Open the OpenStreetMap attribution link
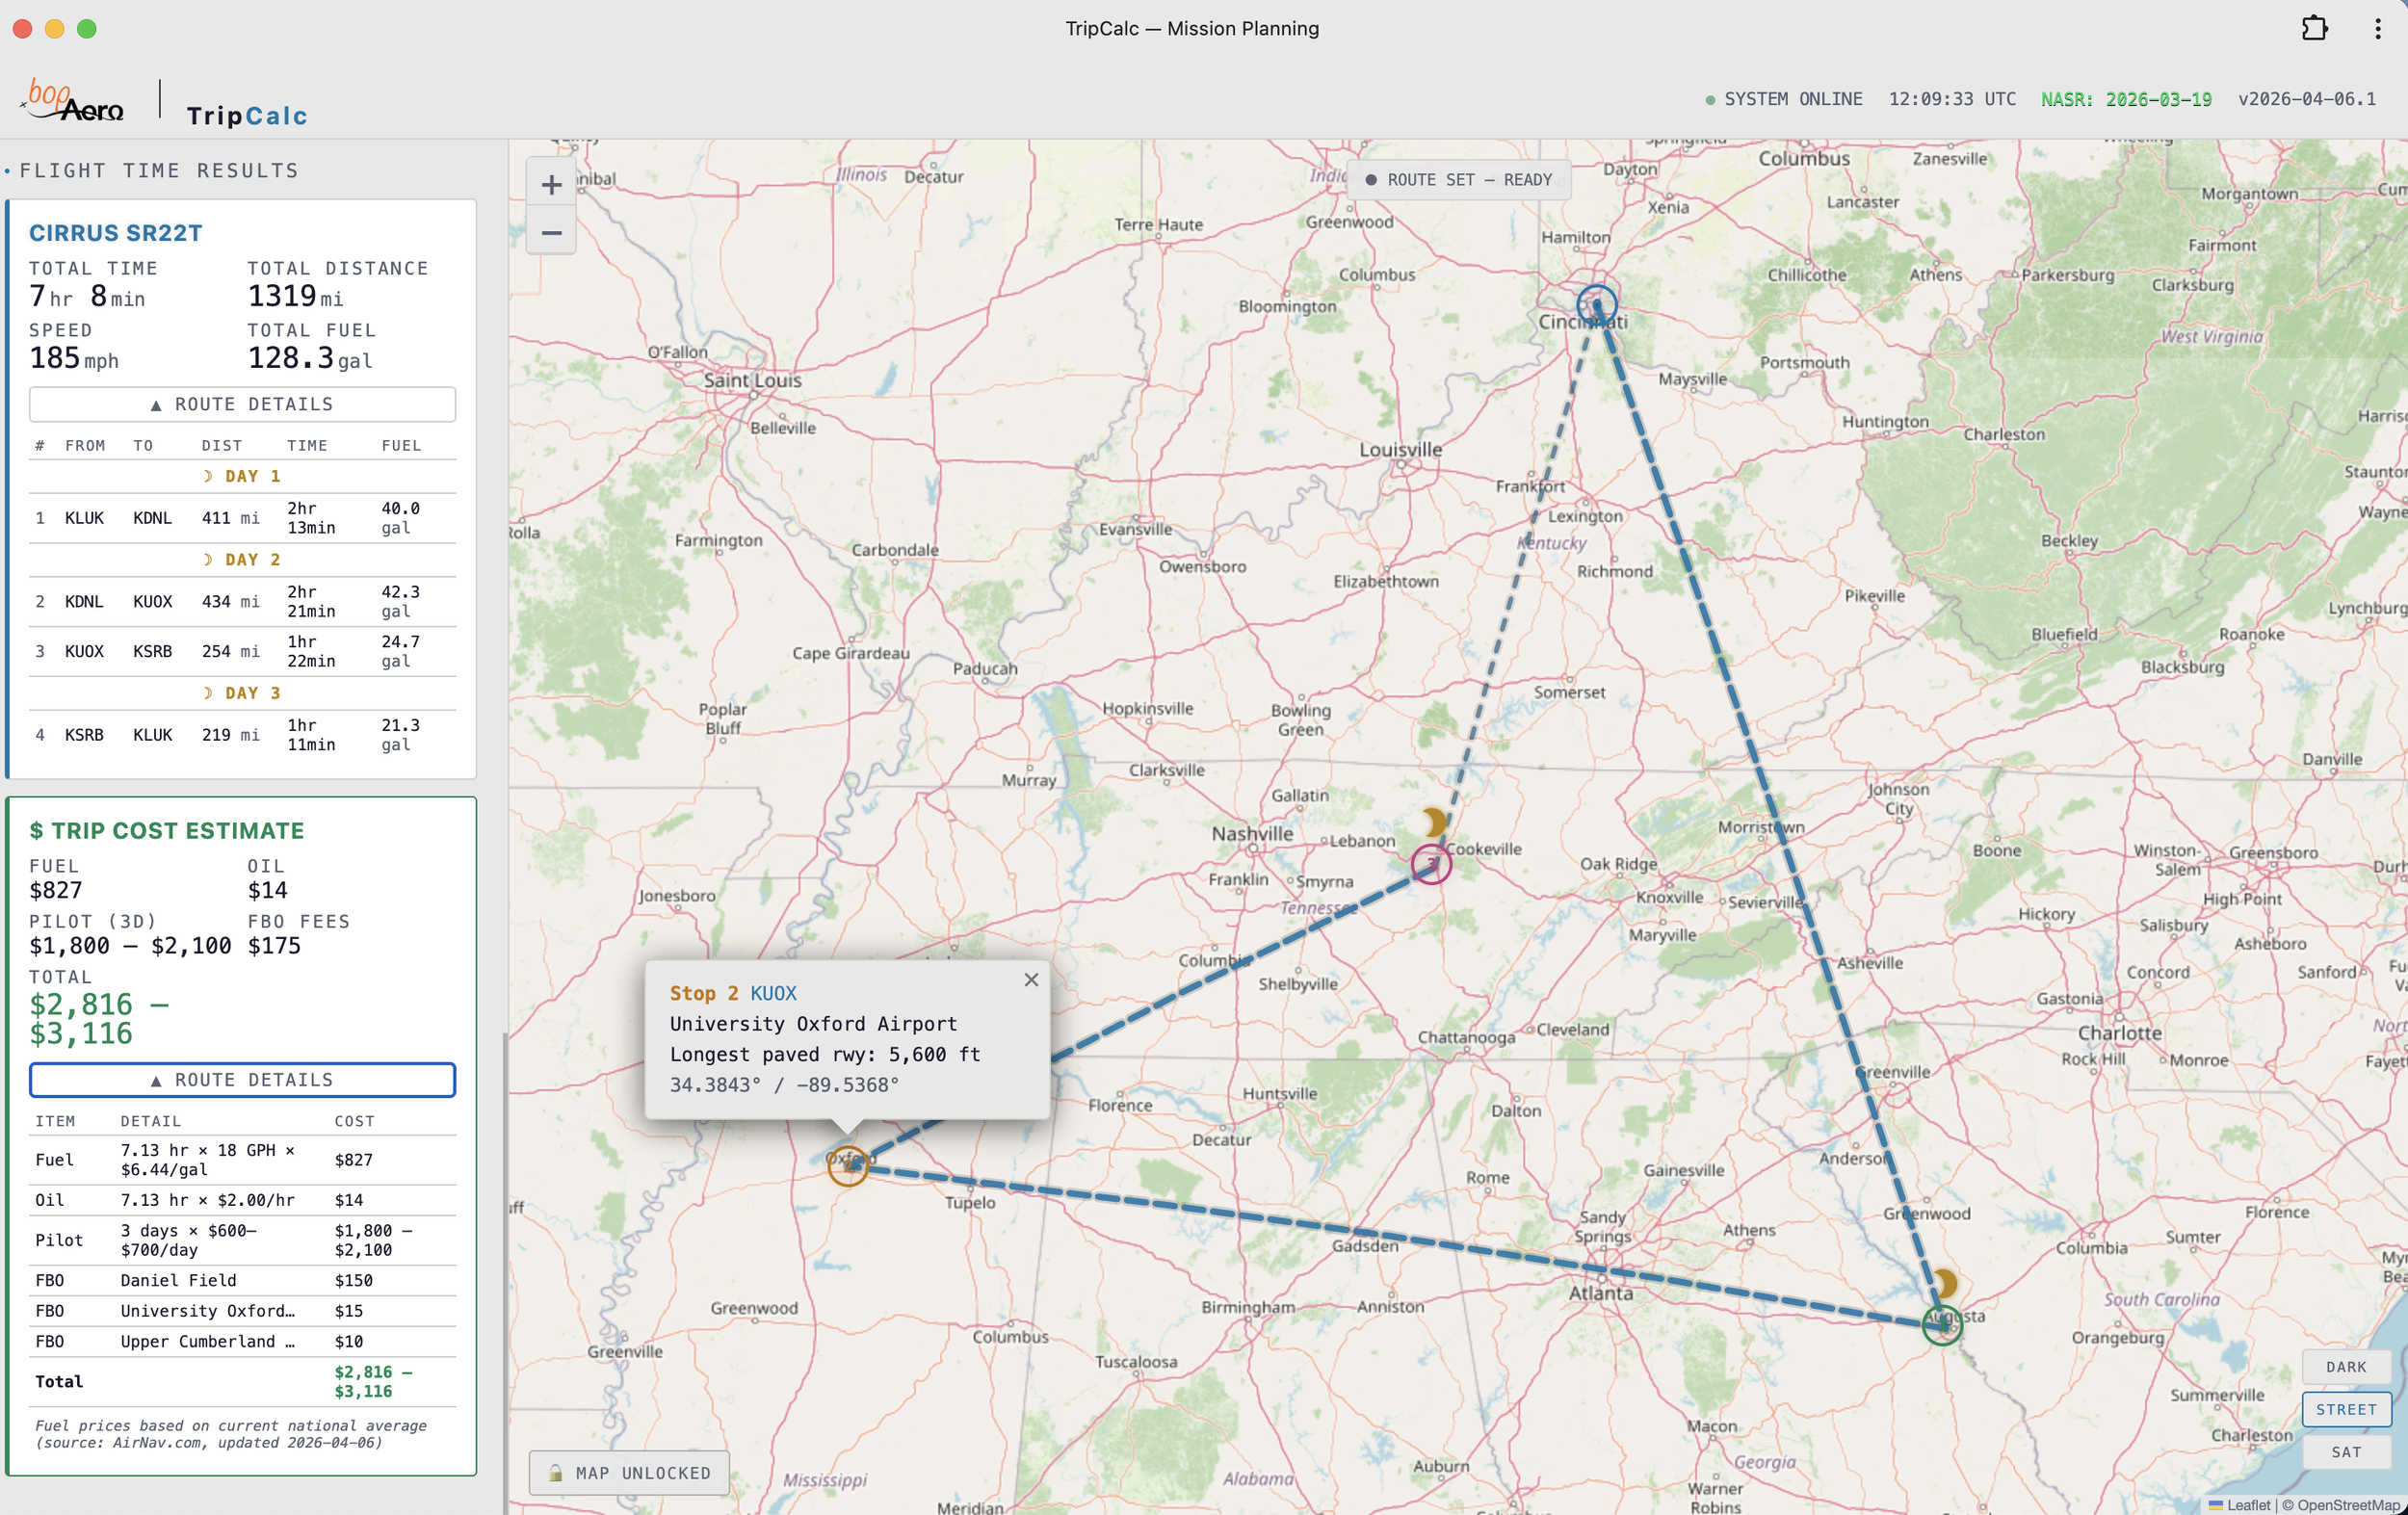 coord(2347,1505)
